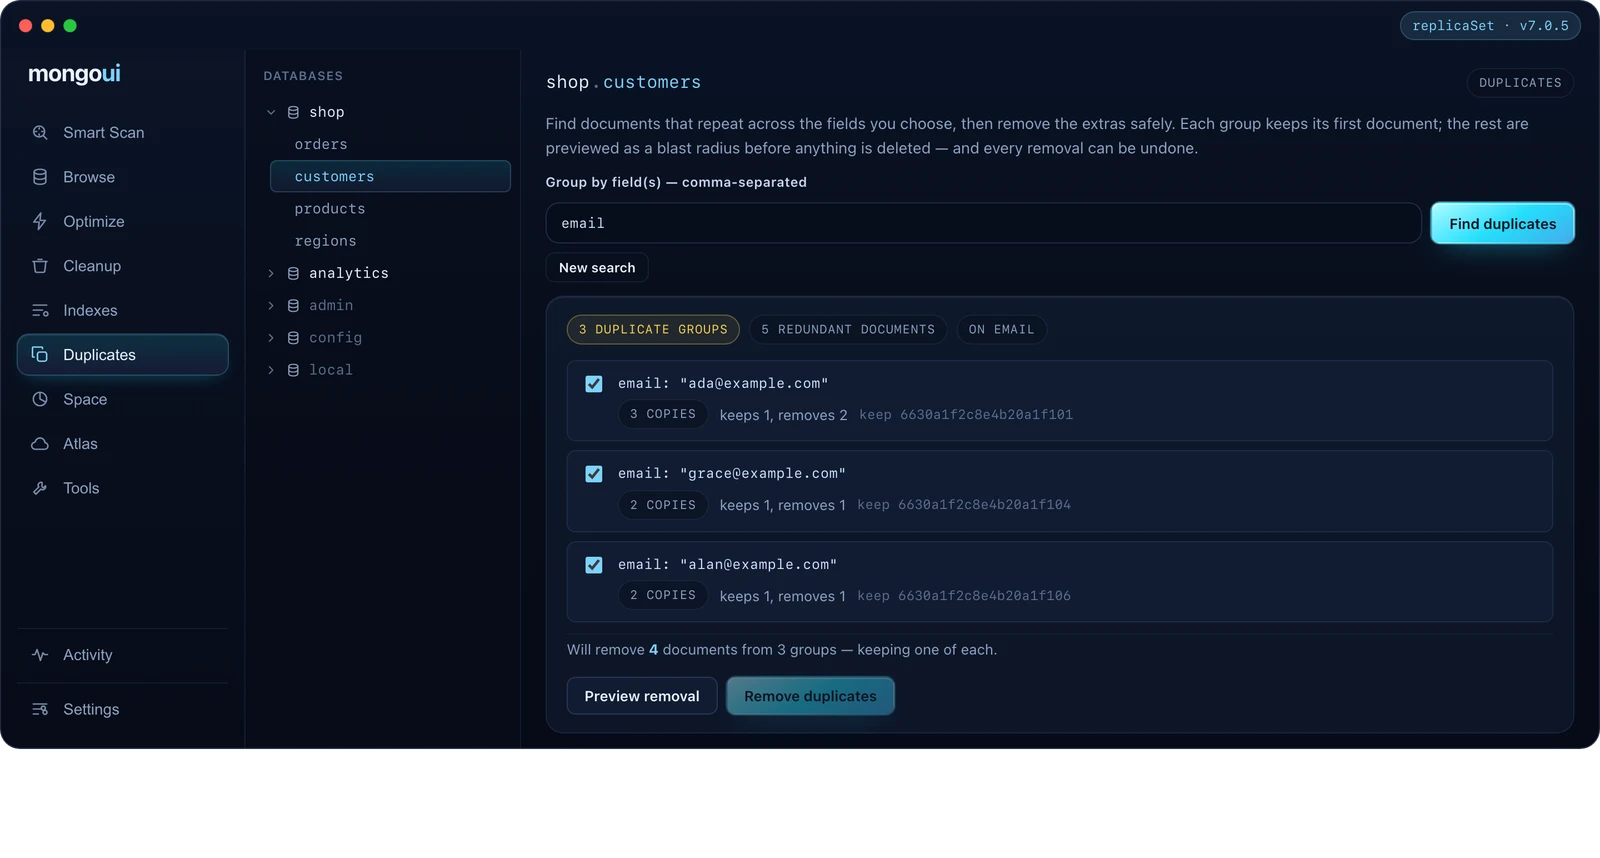Click the analytics database cylinder icon
This screenshot has width=1600, height=858.
coord(293,273)
